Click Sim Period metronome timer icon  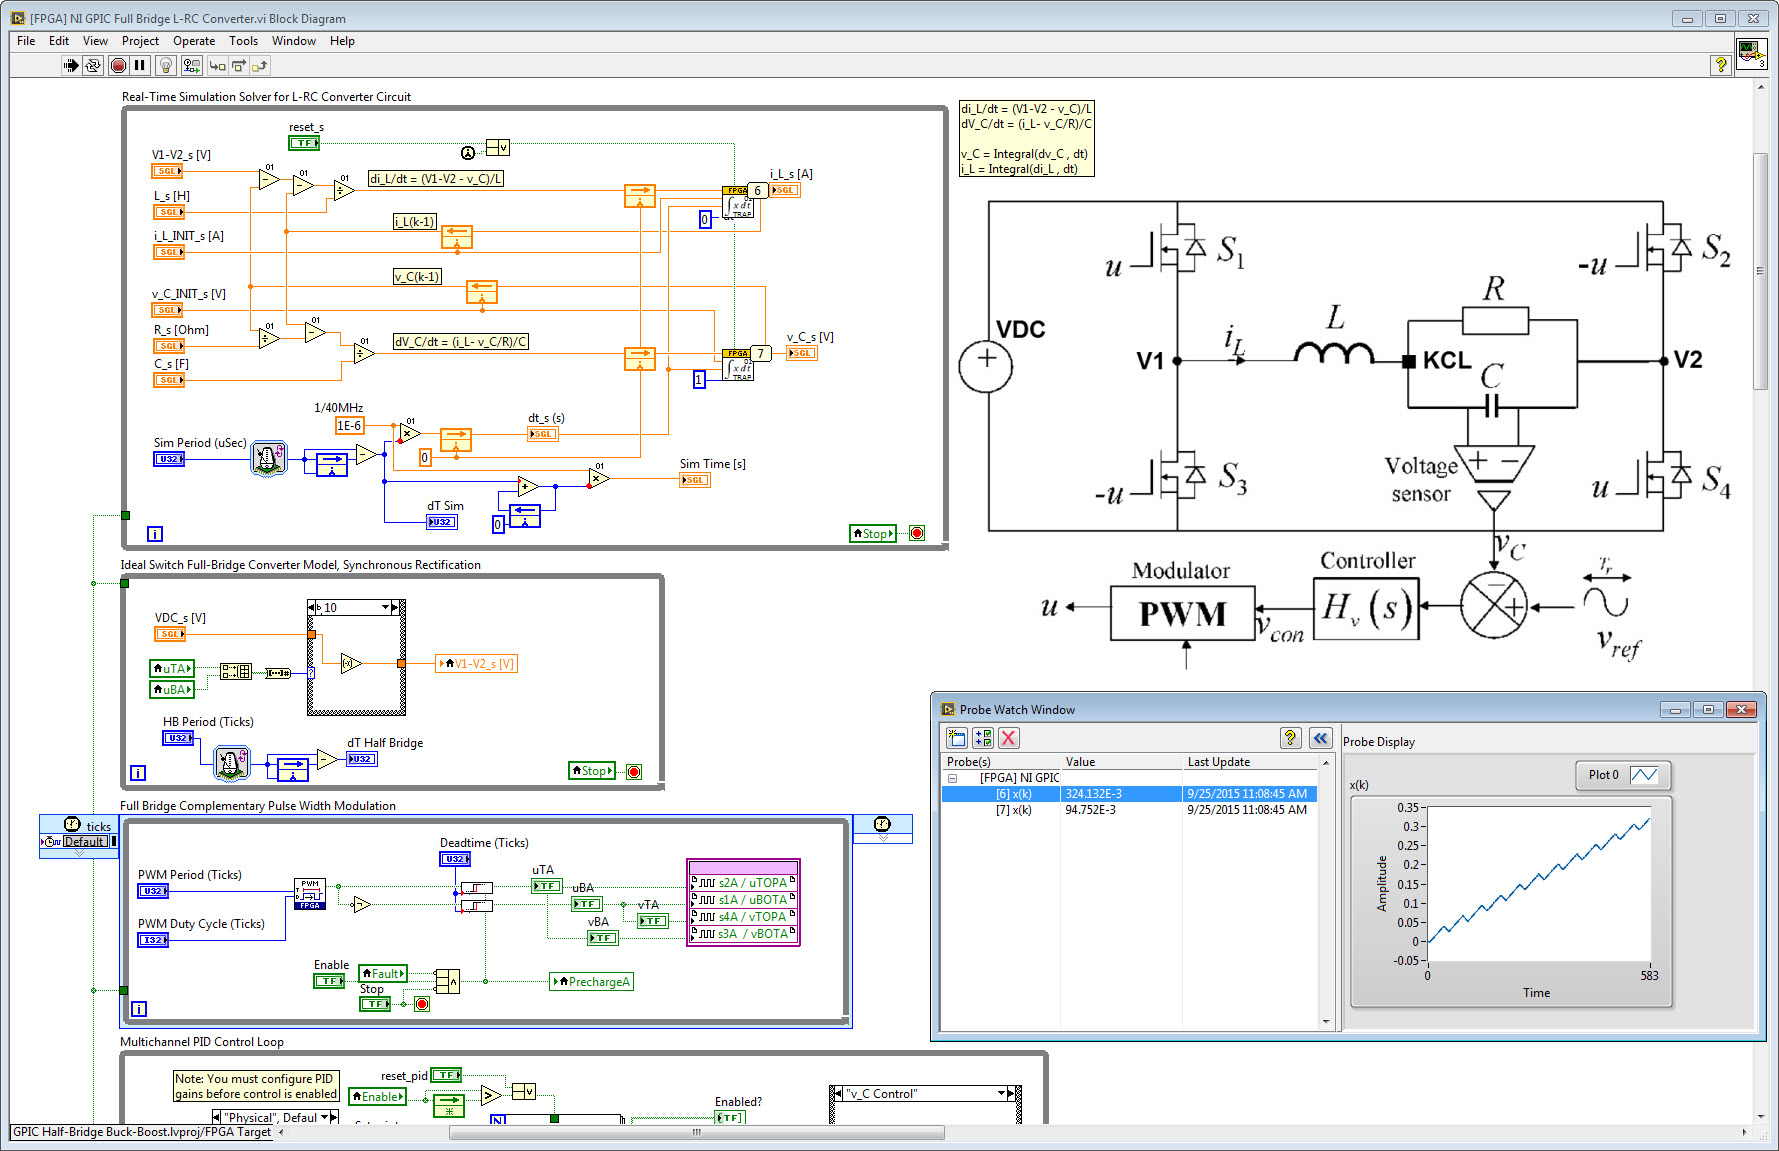coord(268,458)
